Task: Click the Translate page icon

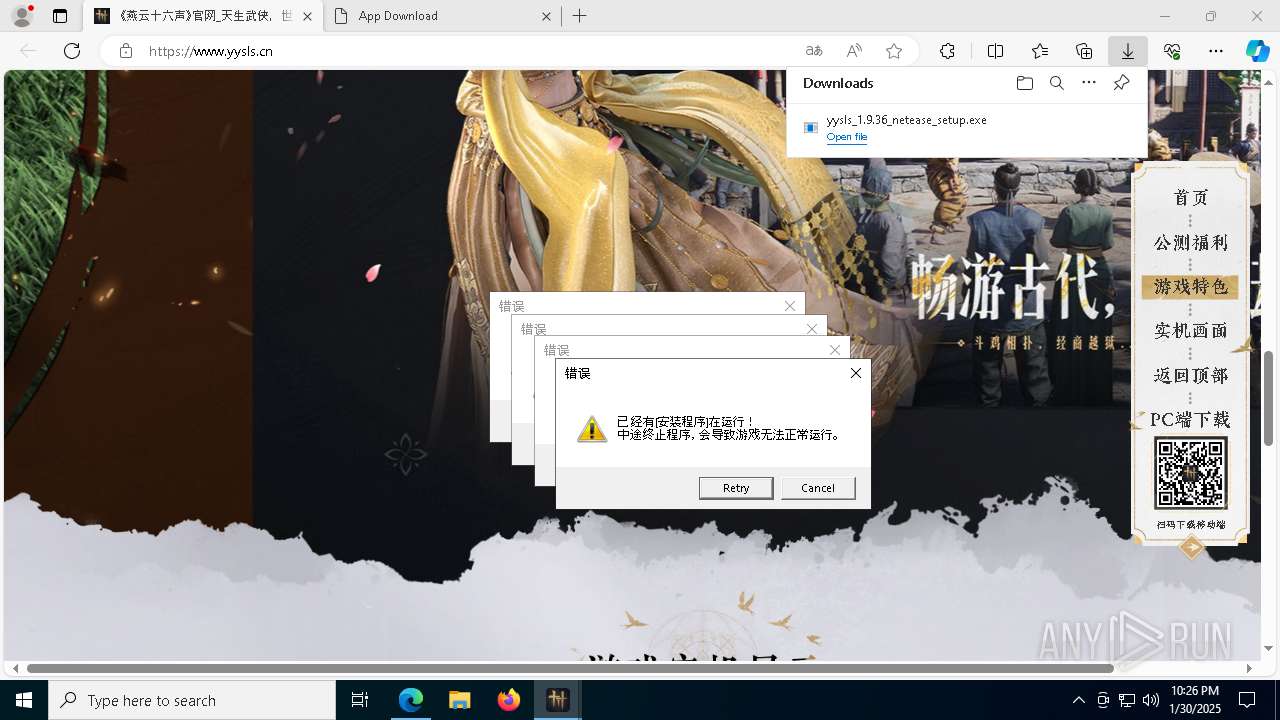Action: 814,51
